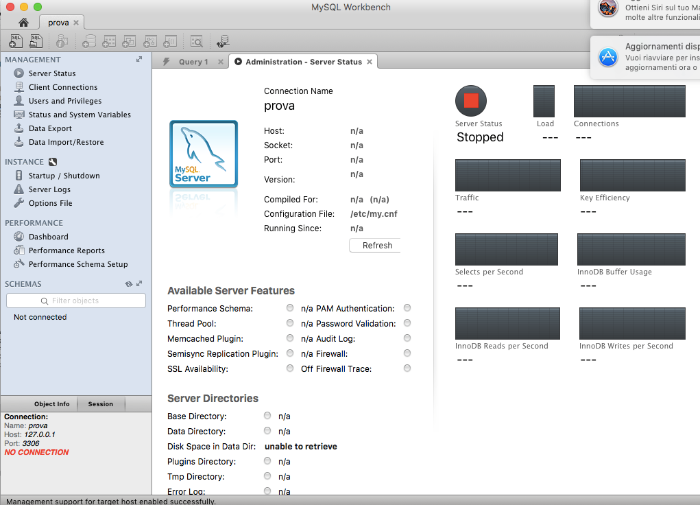Click the Audit Log status indicator
Screen dimensions: 700x505
(407, 338)
